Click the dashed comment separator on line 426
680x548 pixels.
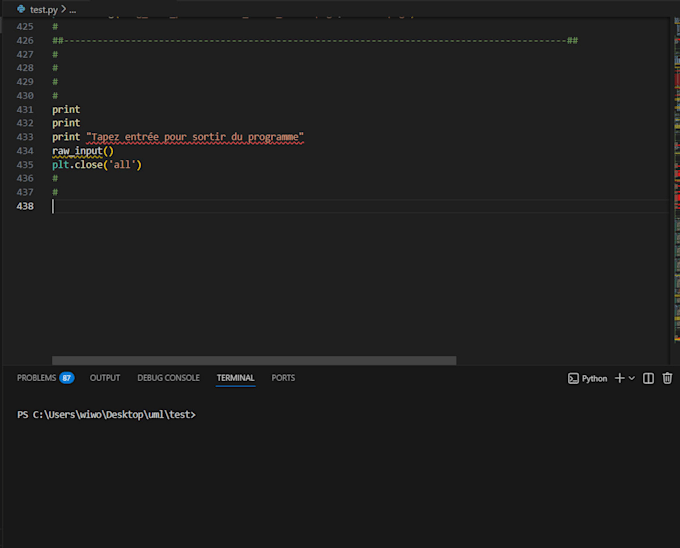(315, 41)
